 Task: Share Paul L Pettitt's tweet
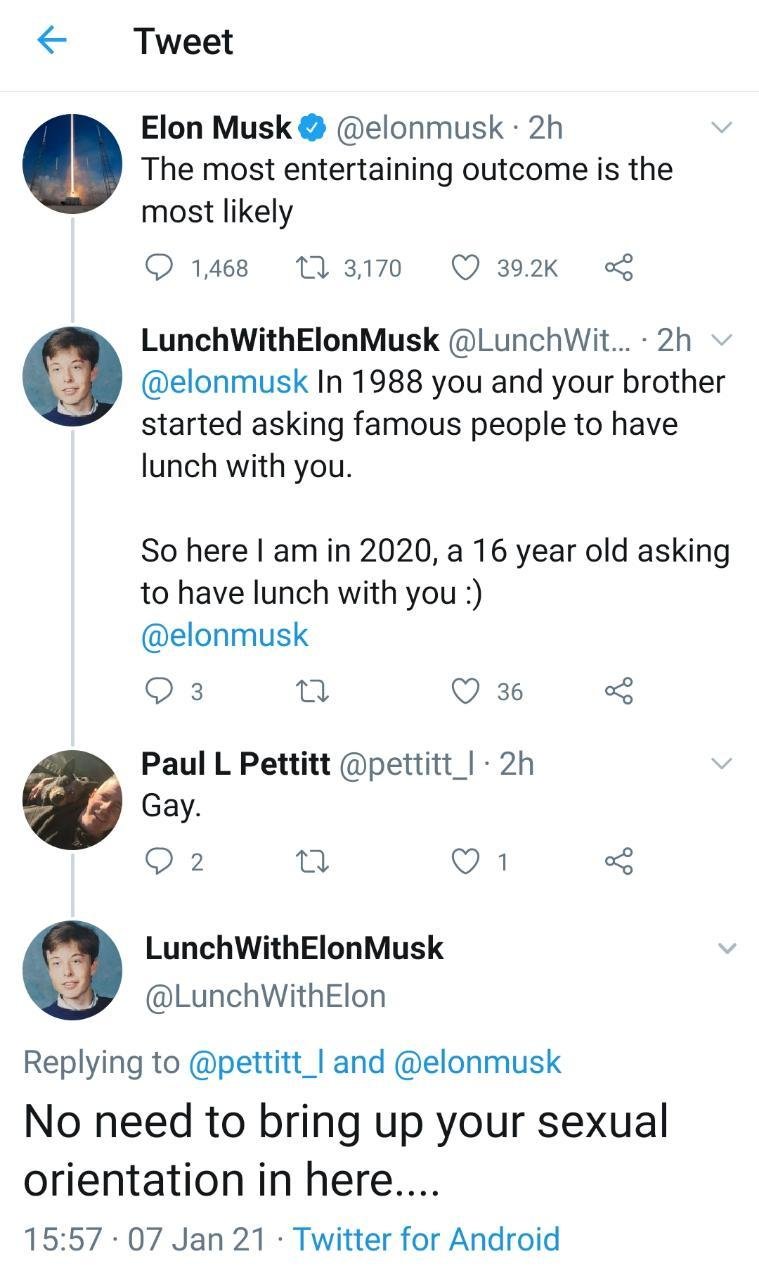pos(619,861)
